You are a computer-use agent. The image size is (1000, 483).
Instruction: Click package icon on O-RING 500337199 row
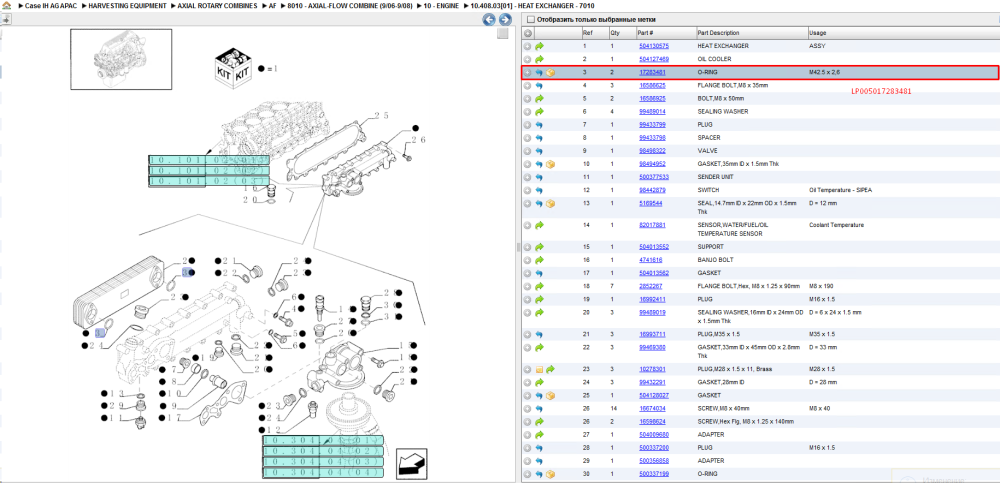[550, 474]
